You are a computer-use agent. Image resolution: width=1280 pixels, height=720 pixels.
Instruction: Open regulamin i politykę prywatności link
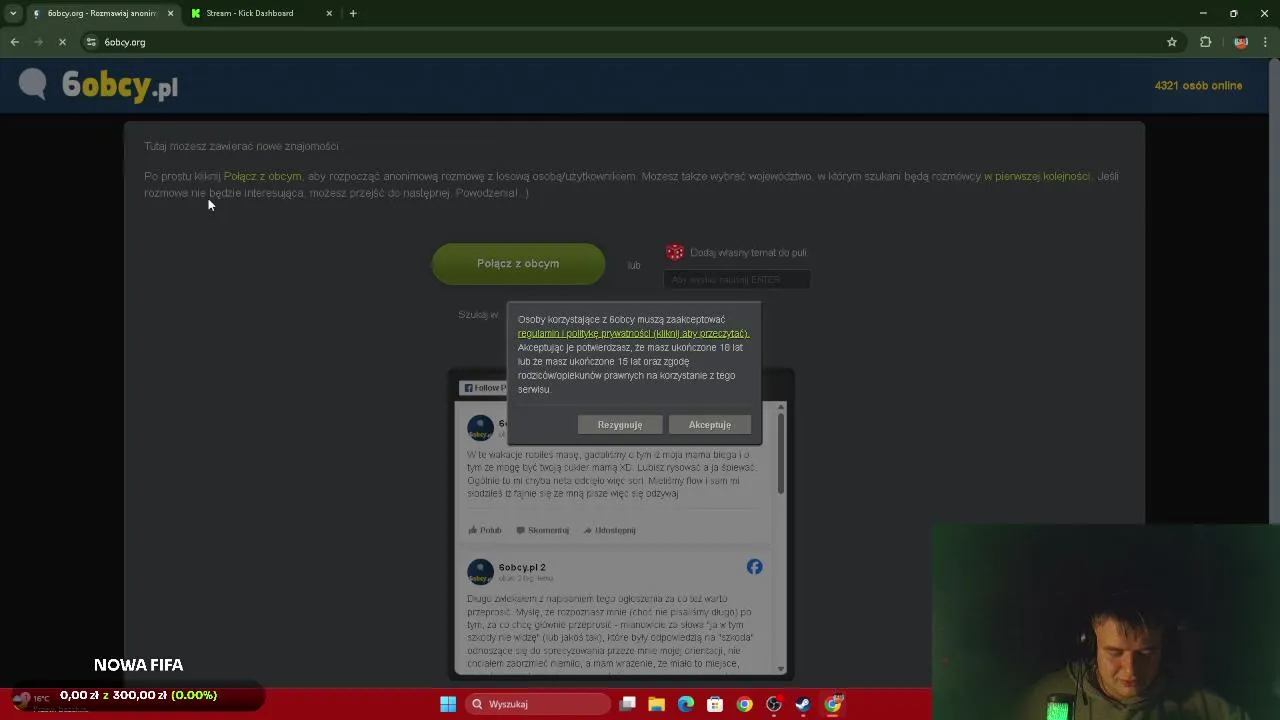tap(633, 333)
